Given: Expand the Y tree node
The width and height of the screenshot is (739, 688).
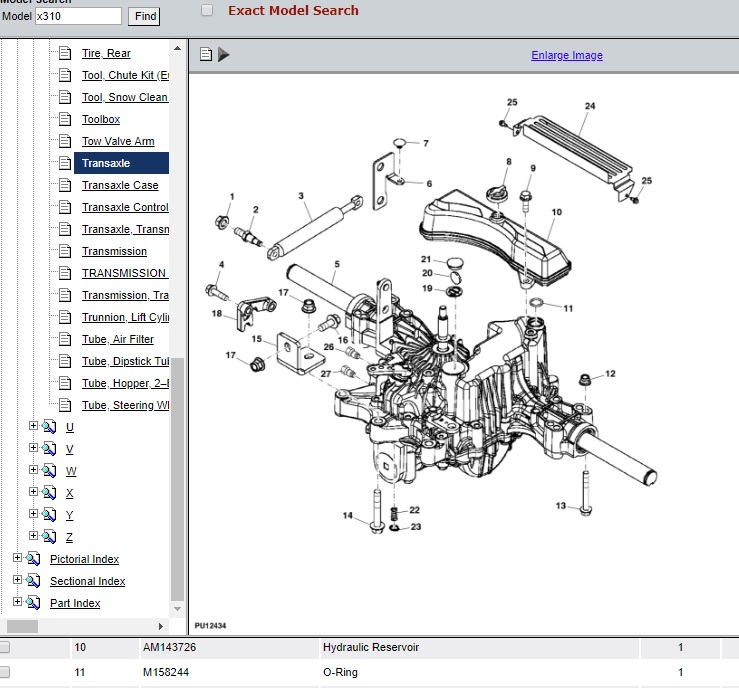Looking at the screenshot, I should tap(33, 513).
